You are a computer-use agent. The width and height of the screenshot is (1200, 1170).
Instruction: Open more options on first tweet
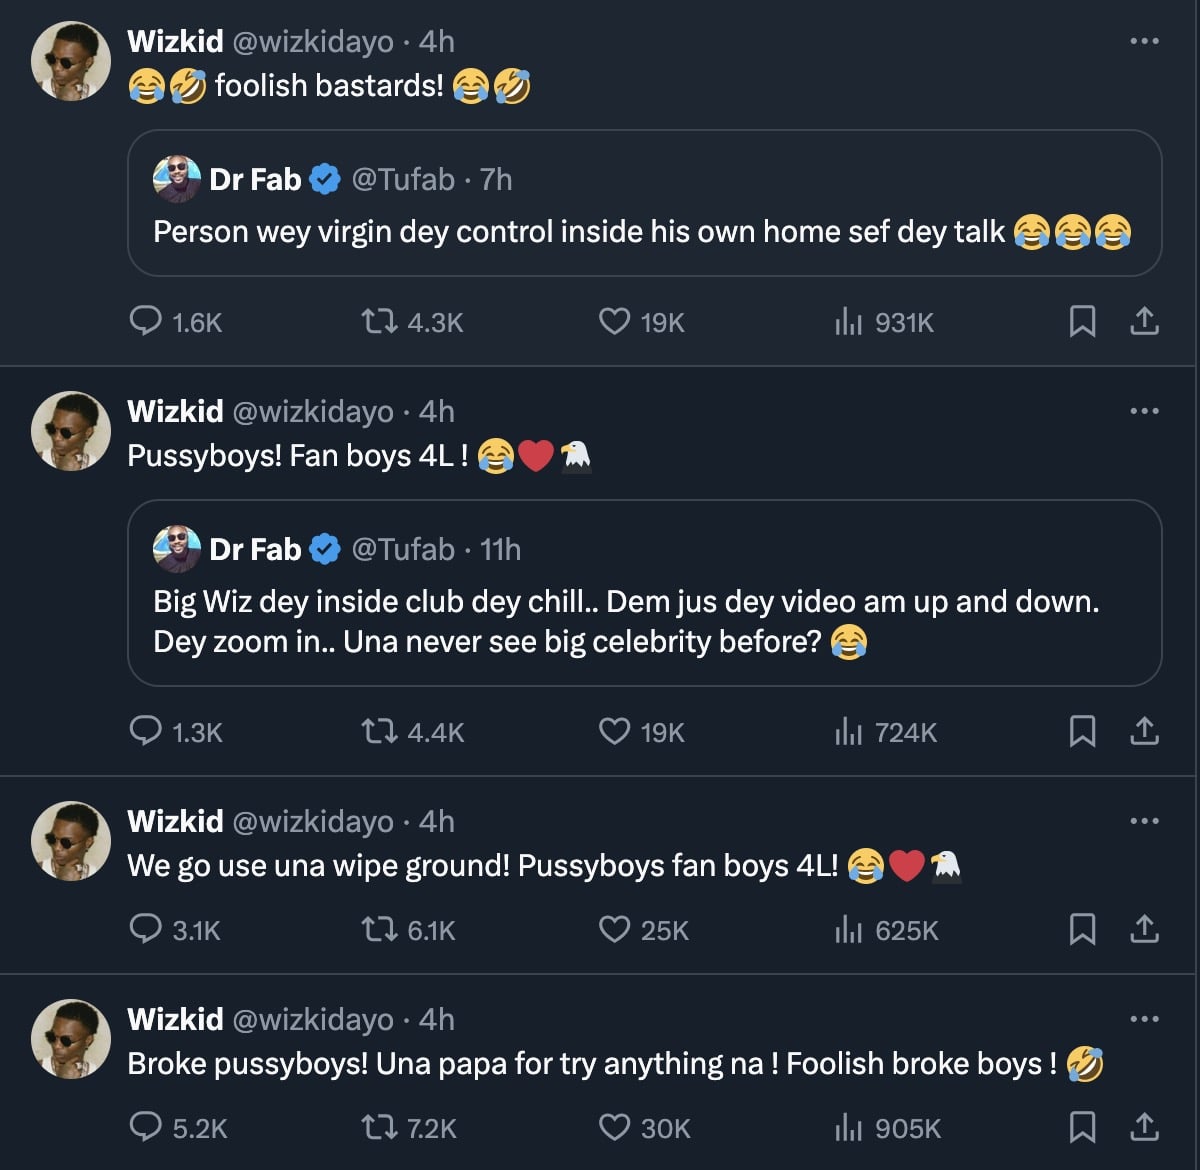point(1144,41)
